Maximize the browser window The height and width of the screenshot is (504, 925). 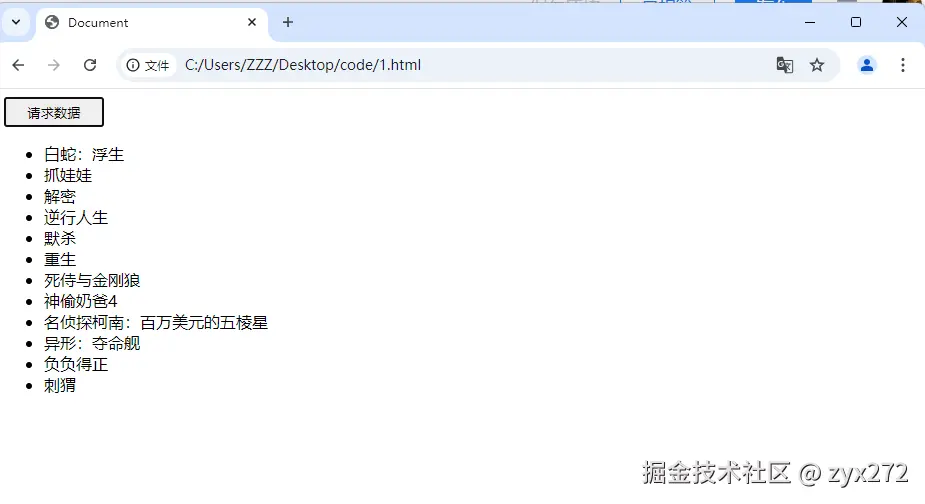pos(856,22)
